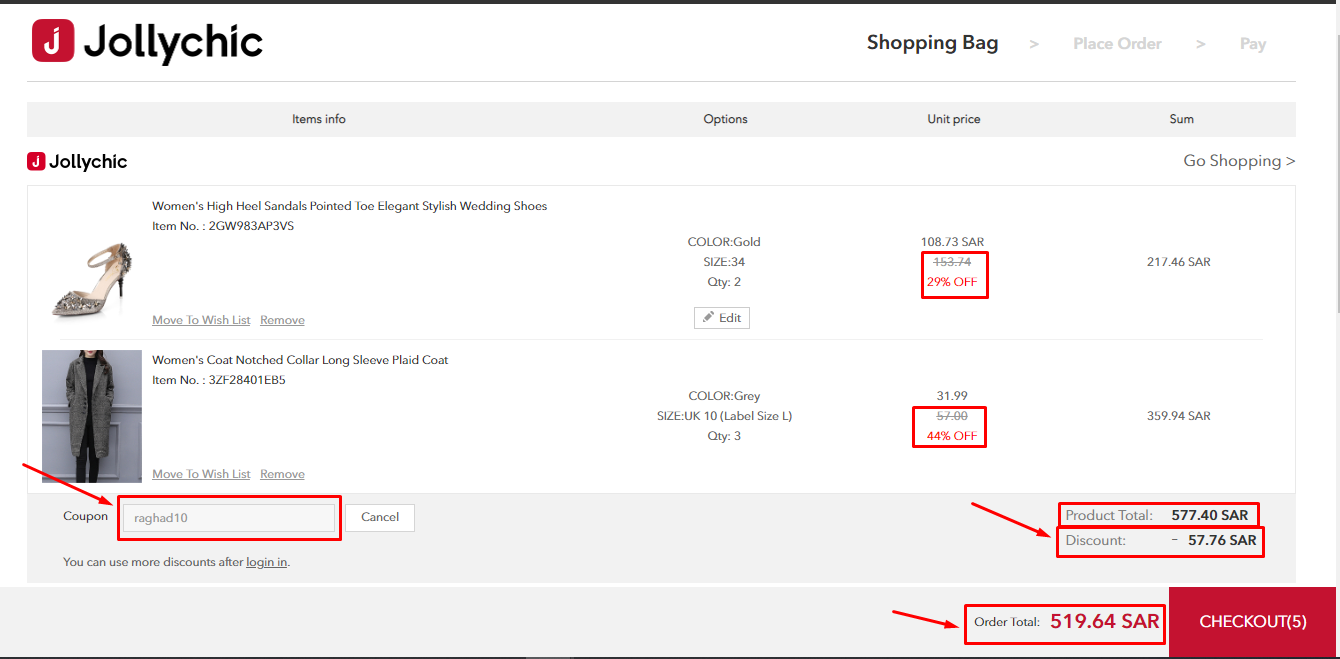This screenshot has height=659, width=1340.
Task: Click the Qty: 3 text for the coat
Action: tap(724, 436)
